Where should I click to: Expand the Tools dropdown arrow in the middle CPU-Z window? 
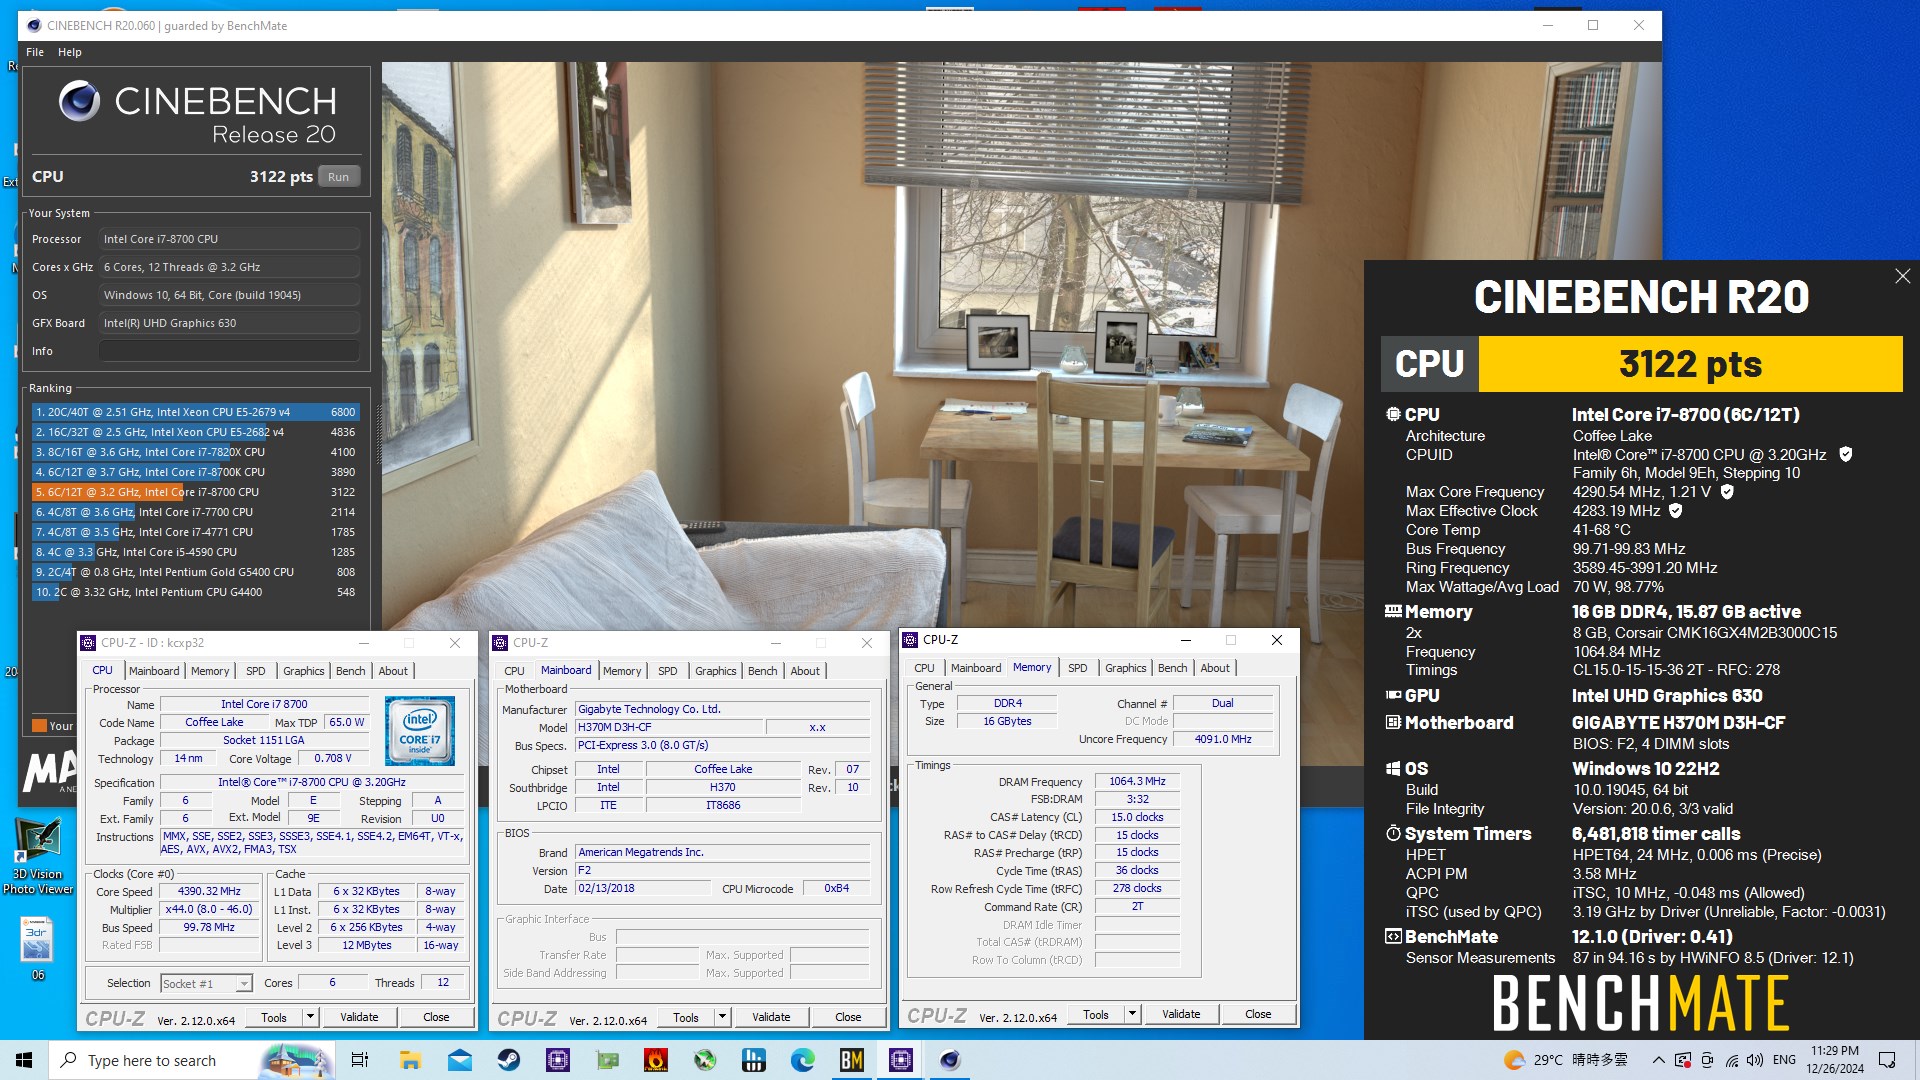[722, 1017]
